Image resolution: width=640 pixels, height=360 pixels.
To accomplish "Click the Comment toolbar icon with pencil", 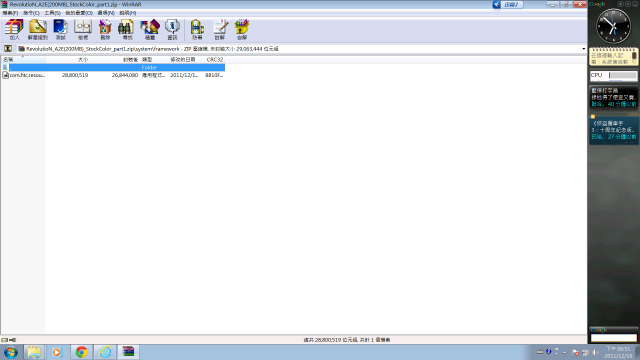I will tap(220, 30).
